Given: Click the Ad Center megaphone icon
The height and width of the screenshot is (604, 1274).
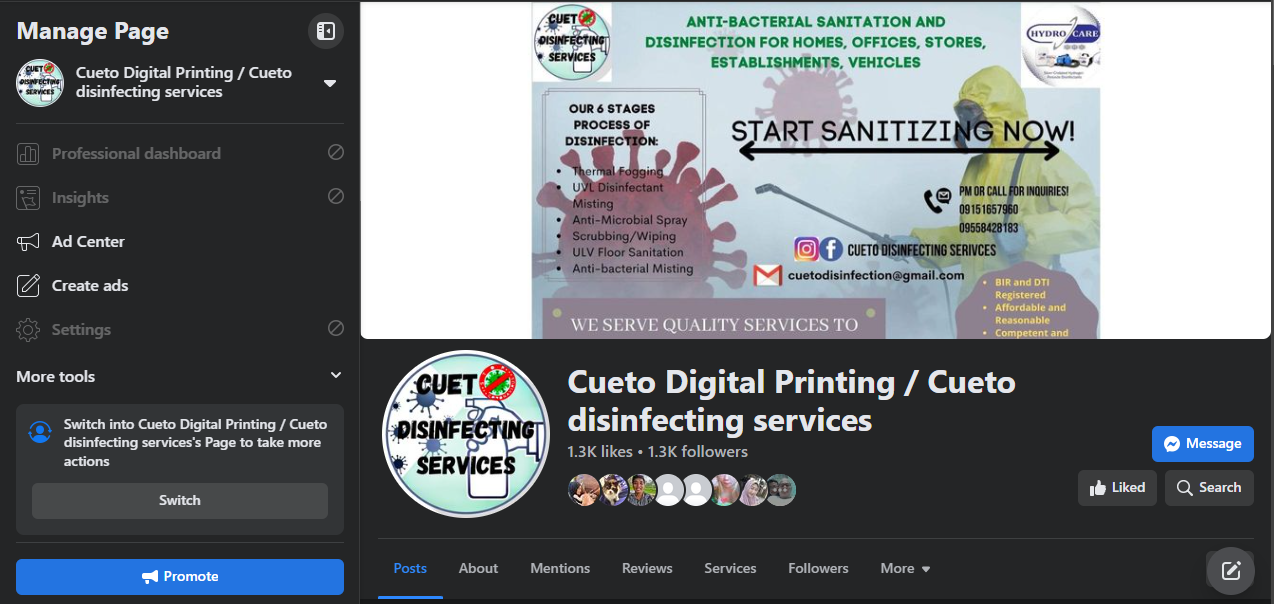Looking at the screenshot, I should point(28,242).
